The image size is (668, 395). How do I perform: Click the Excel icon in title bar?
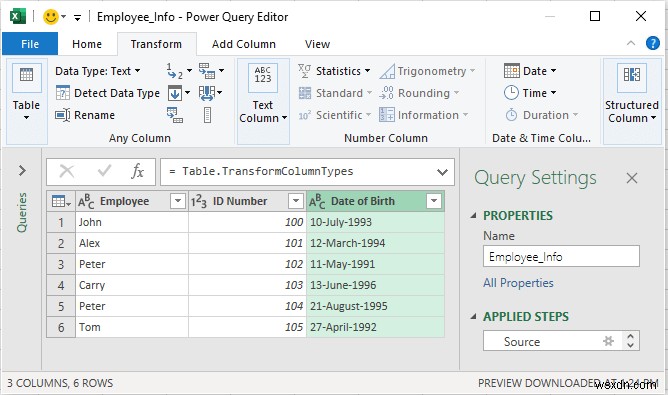coord(18,17)
